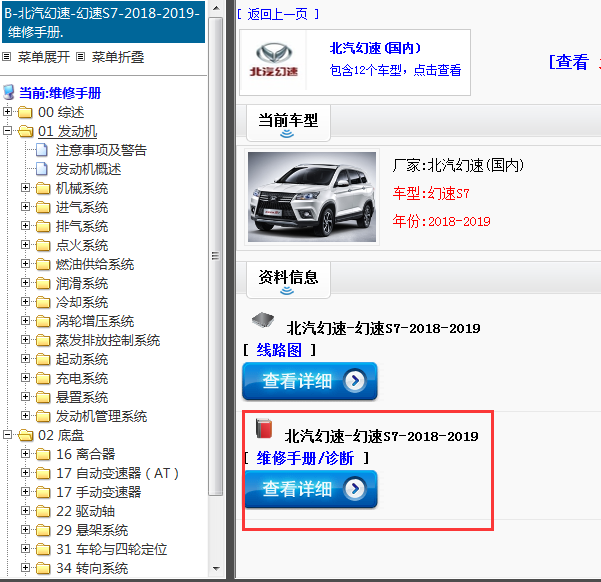Expand the 机械系统 node
Viewport: 601px width, 582px height.
(25, 187)
